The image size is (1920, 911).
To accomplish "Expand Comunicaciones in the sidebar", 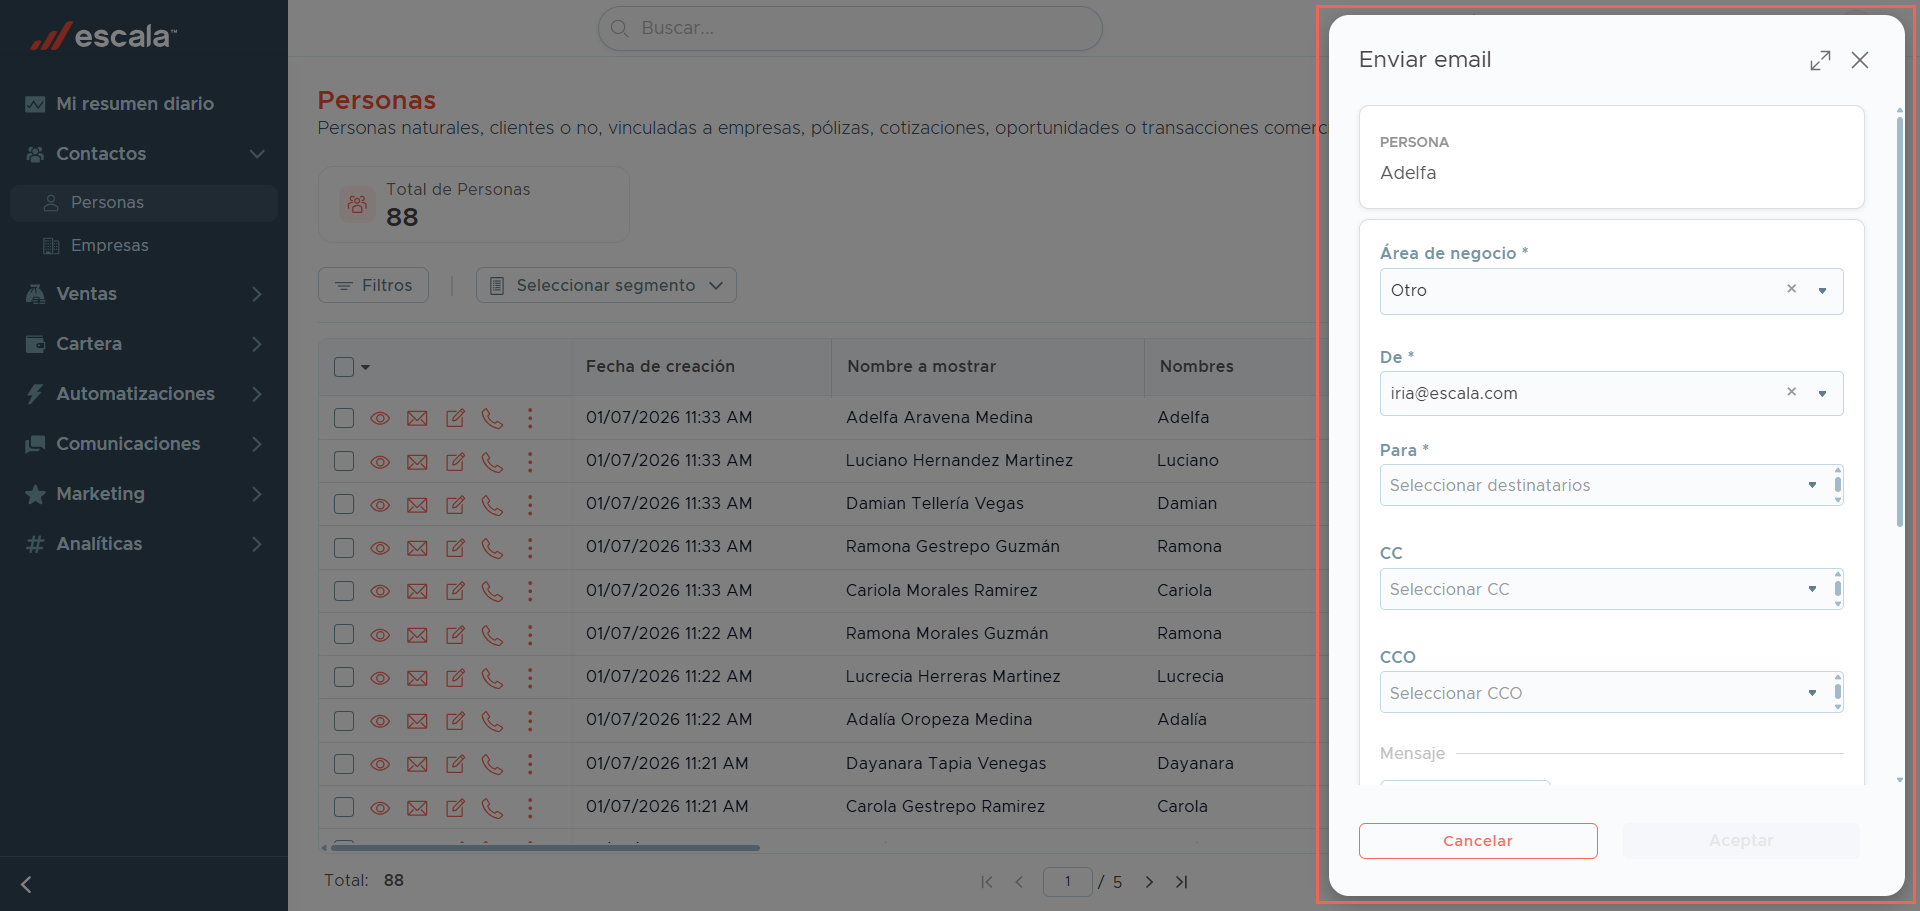I will [x=144, y=444].
